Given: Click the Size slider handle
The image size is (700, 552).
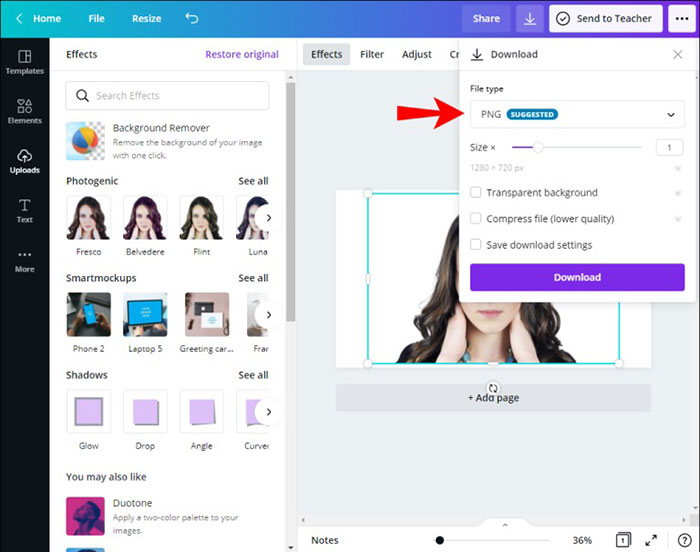Looking at the screenshot, I should click(x=538, y=147).
